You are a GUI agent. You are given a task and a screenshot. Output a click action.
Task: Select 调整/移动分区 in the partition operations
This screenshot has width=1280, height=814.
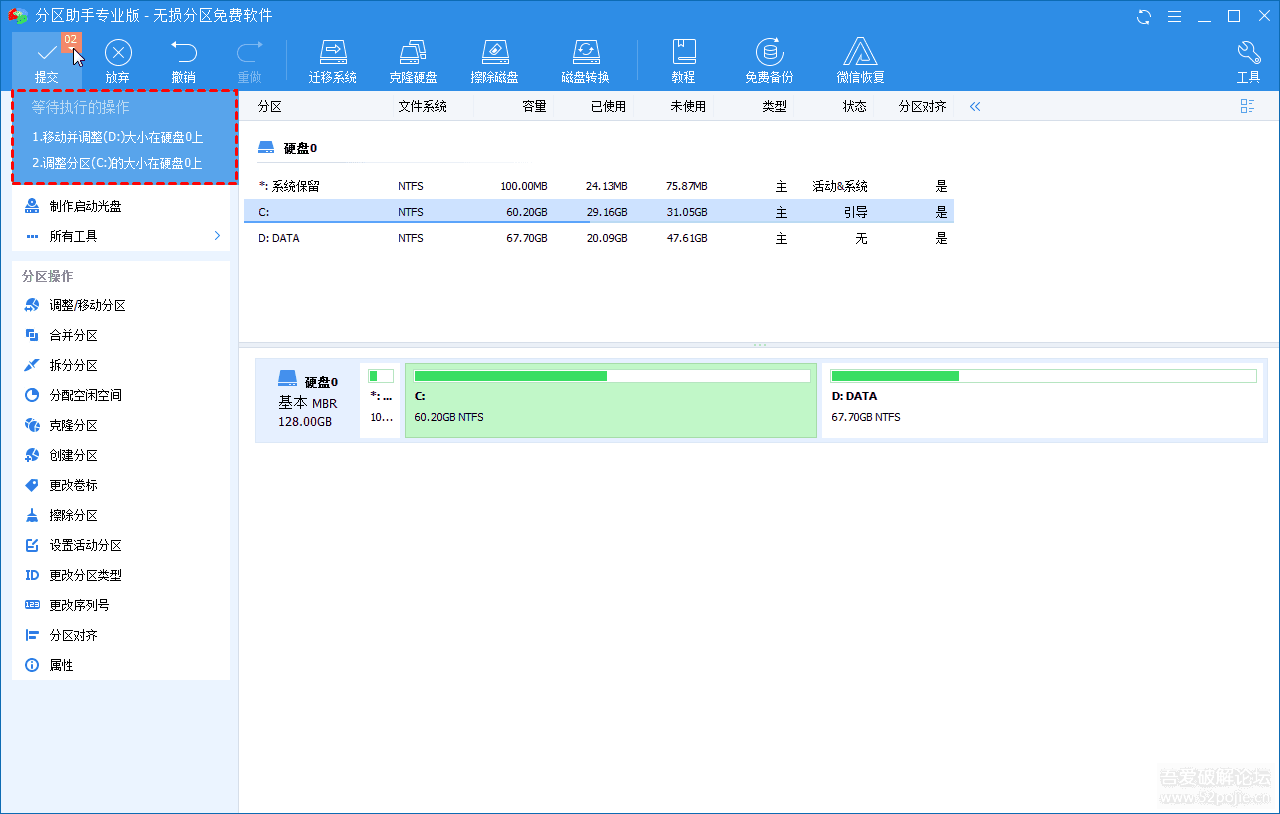87,305
